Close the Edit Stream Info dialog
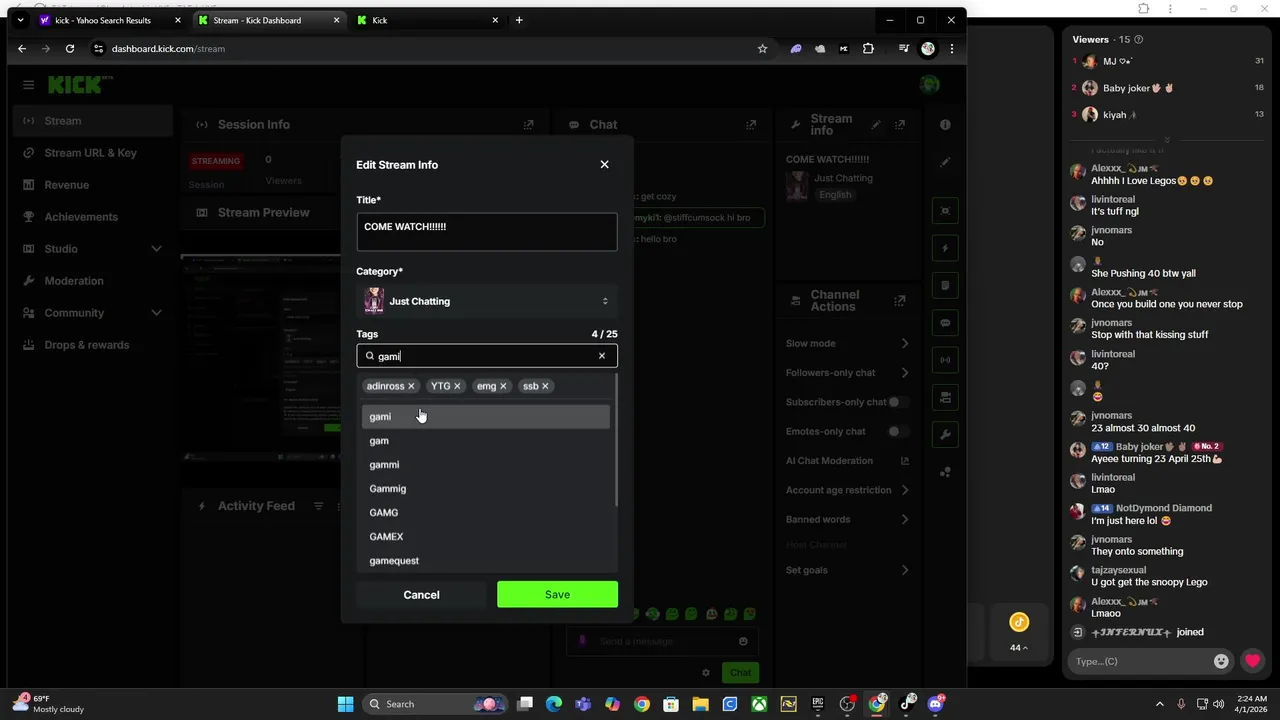The width and height of the screenshot is (1280, 720). (604, 164)
